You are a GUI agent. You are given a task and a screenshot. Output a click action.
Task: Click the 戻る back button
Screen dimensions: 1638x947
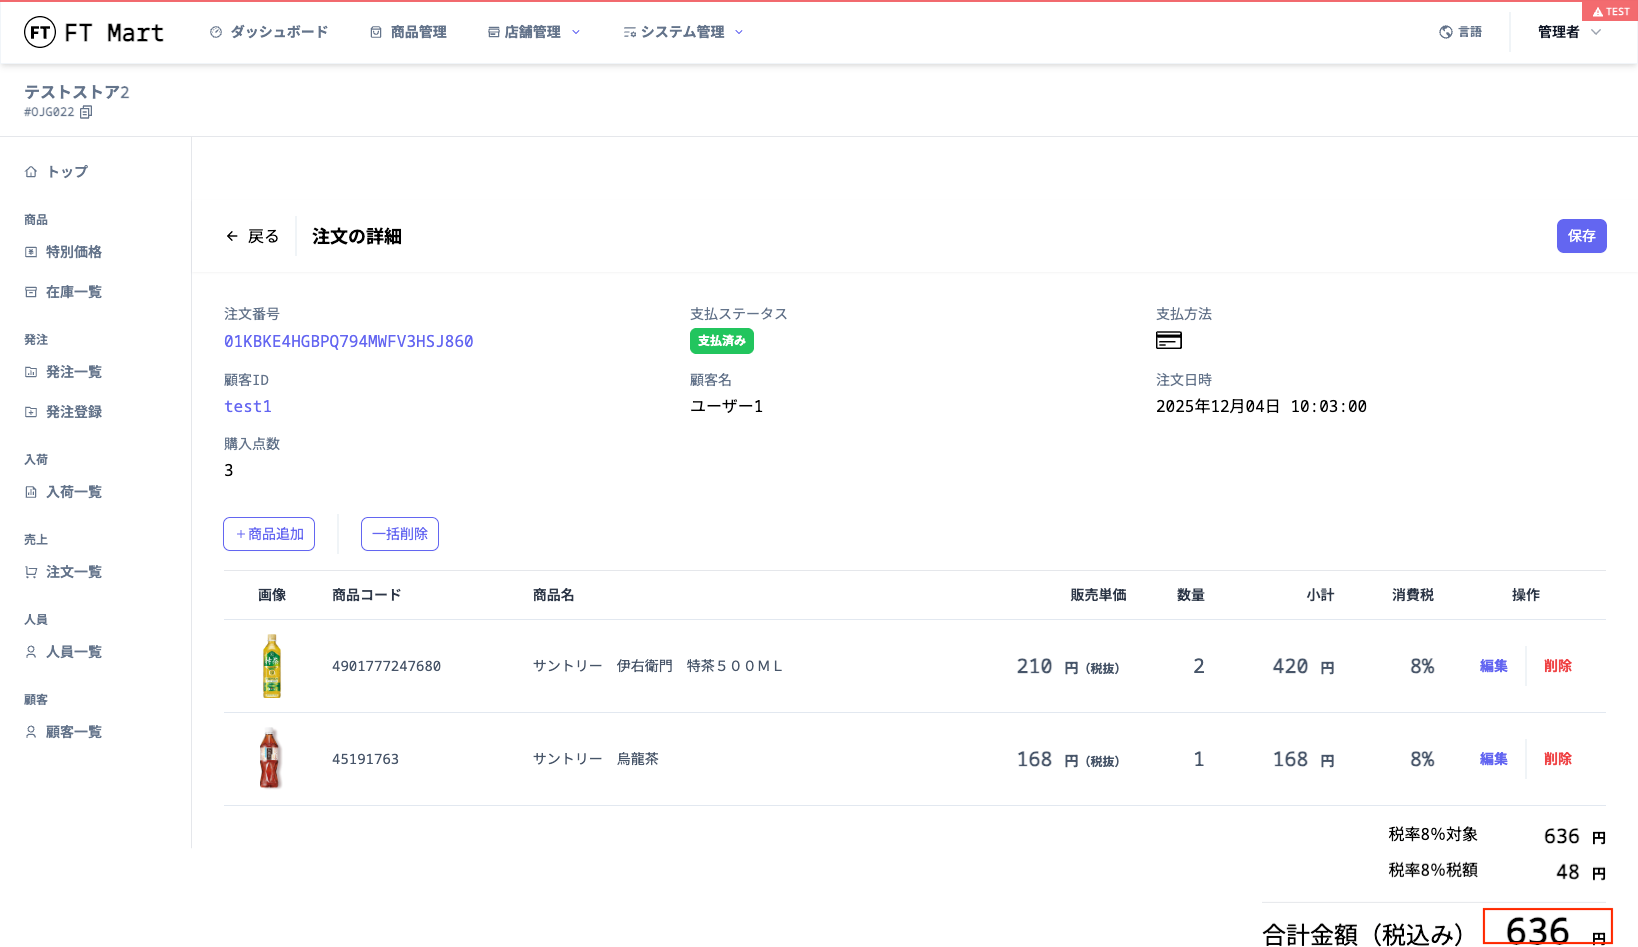click(x=252, y=236)
